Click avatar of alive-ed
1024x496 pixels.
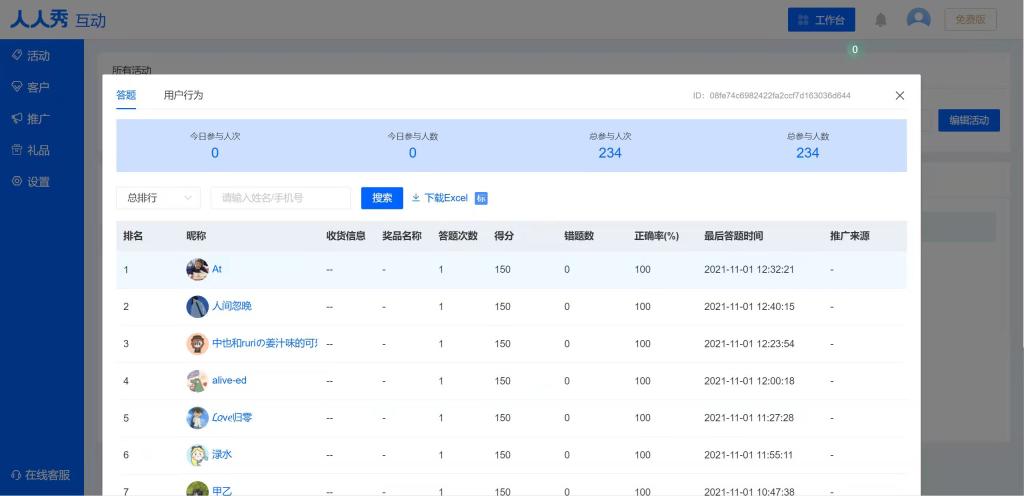tap(197, 380)
